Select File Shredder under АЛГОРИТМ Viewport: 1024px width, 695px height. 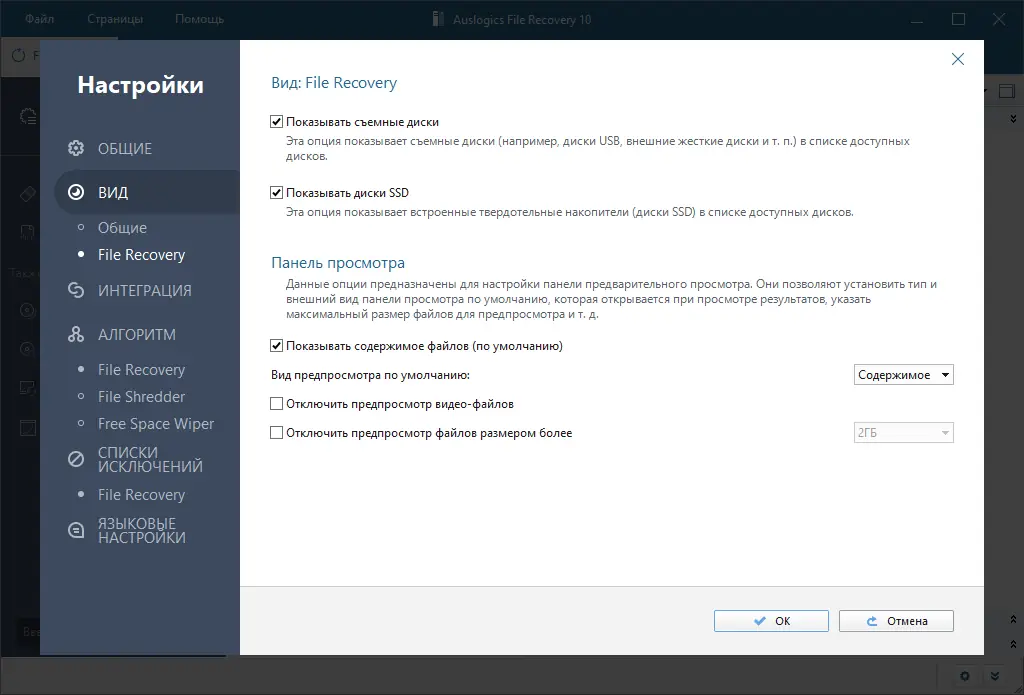click(141, 396)
